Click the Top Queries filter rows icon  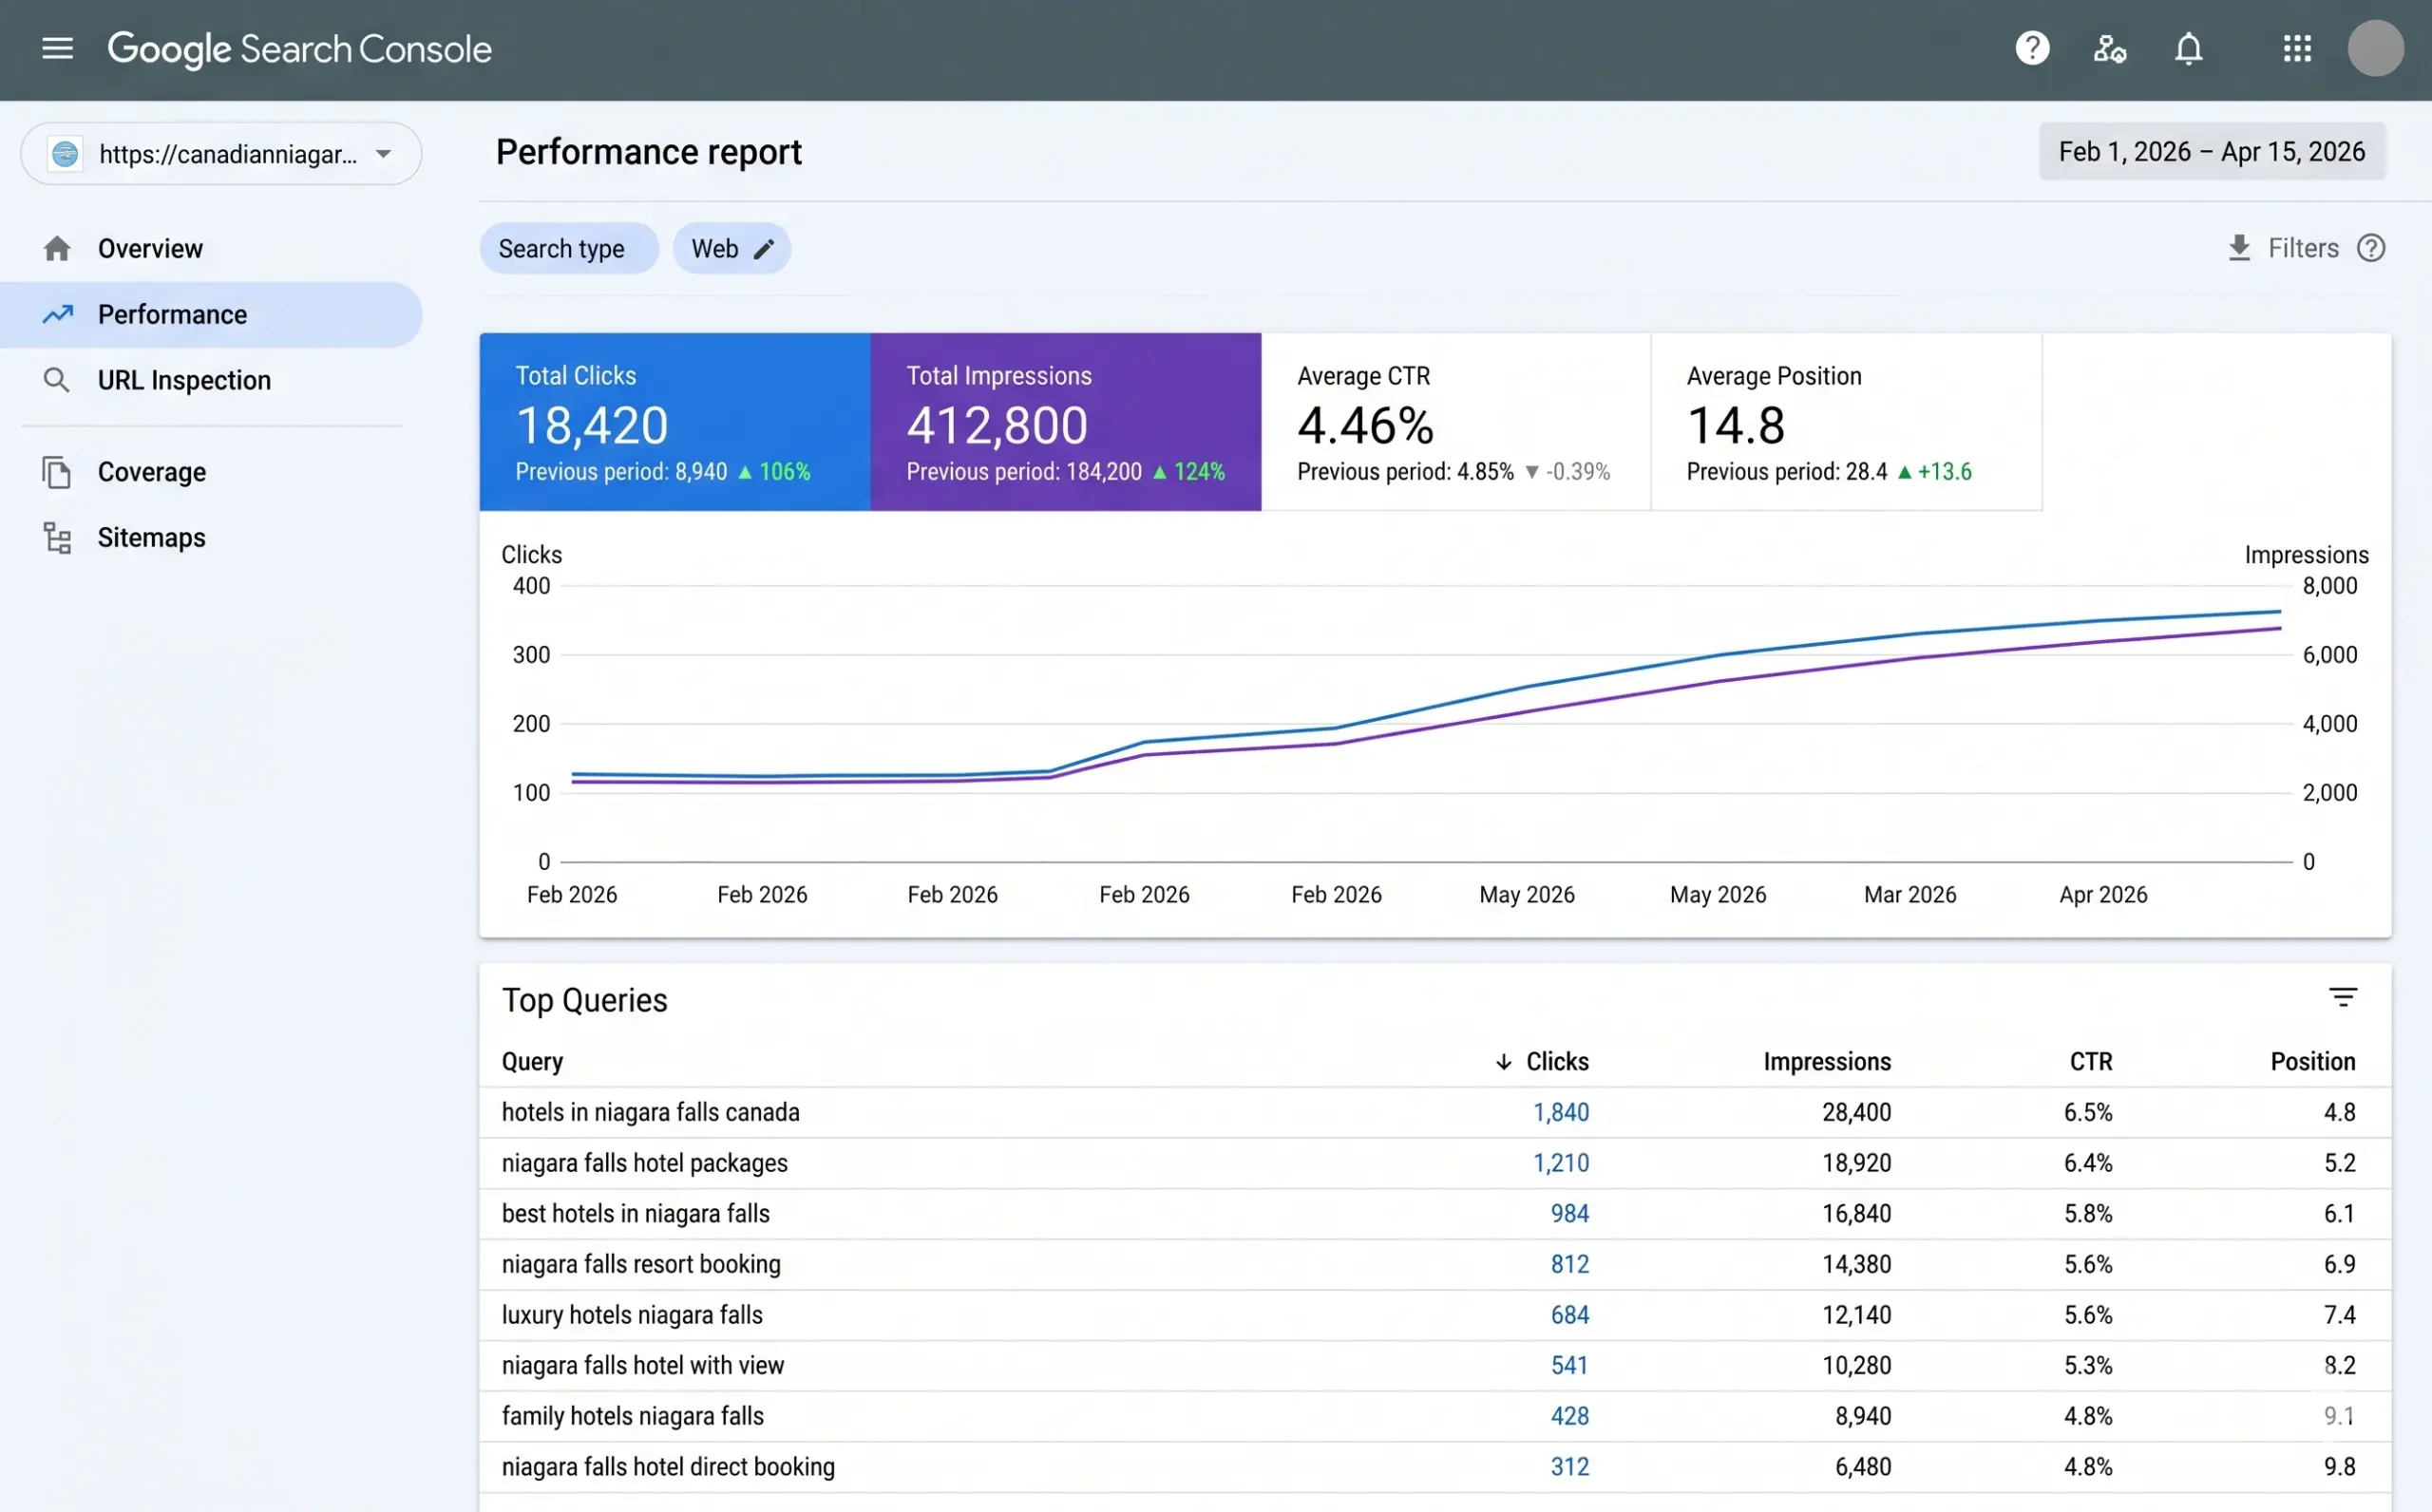(x=2343, y=997)
